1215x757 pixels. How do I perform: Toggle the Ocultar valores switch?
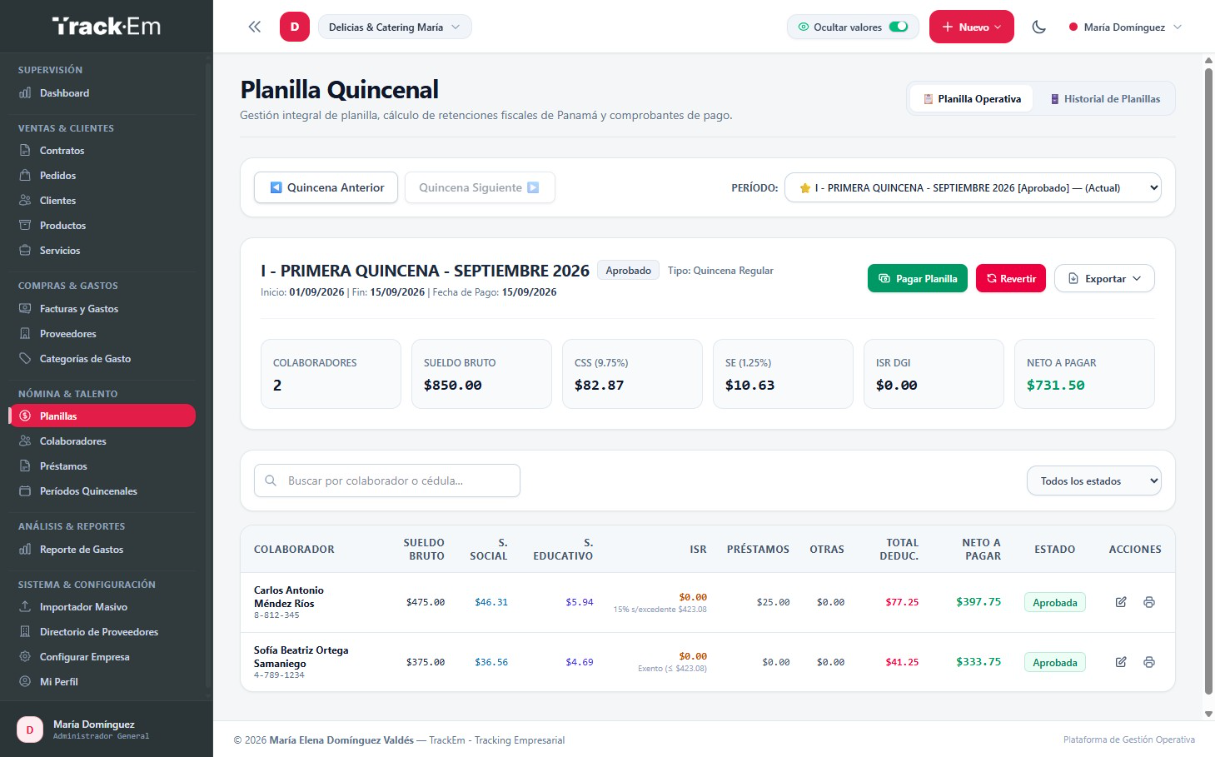(898, 27)
